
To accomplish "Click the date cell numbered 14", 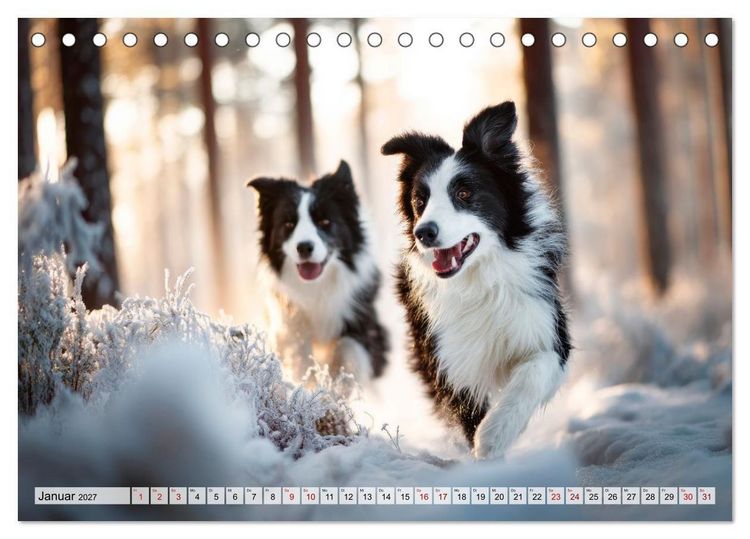I will point(386,495).
